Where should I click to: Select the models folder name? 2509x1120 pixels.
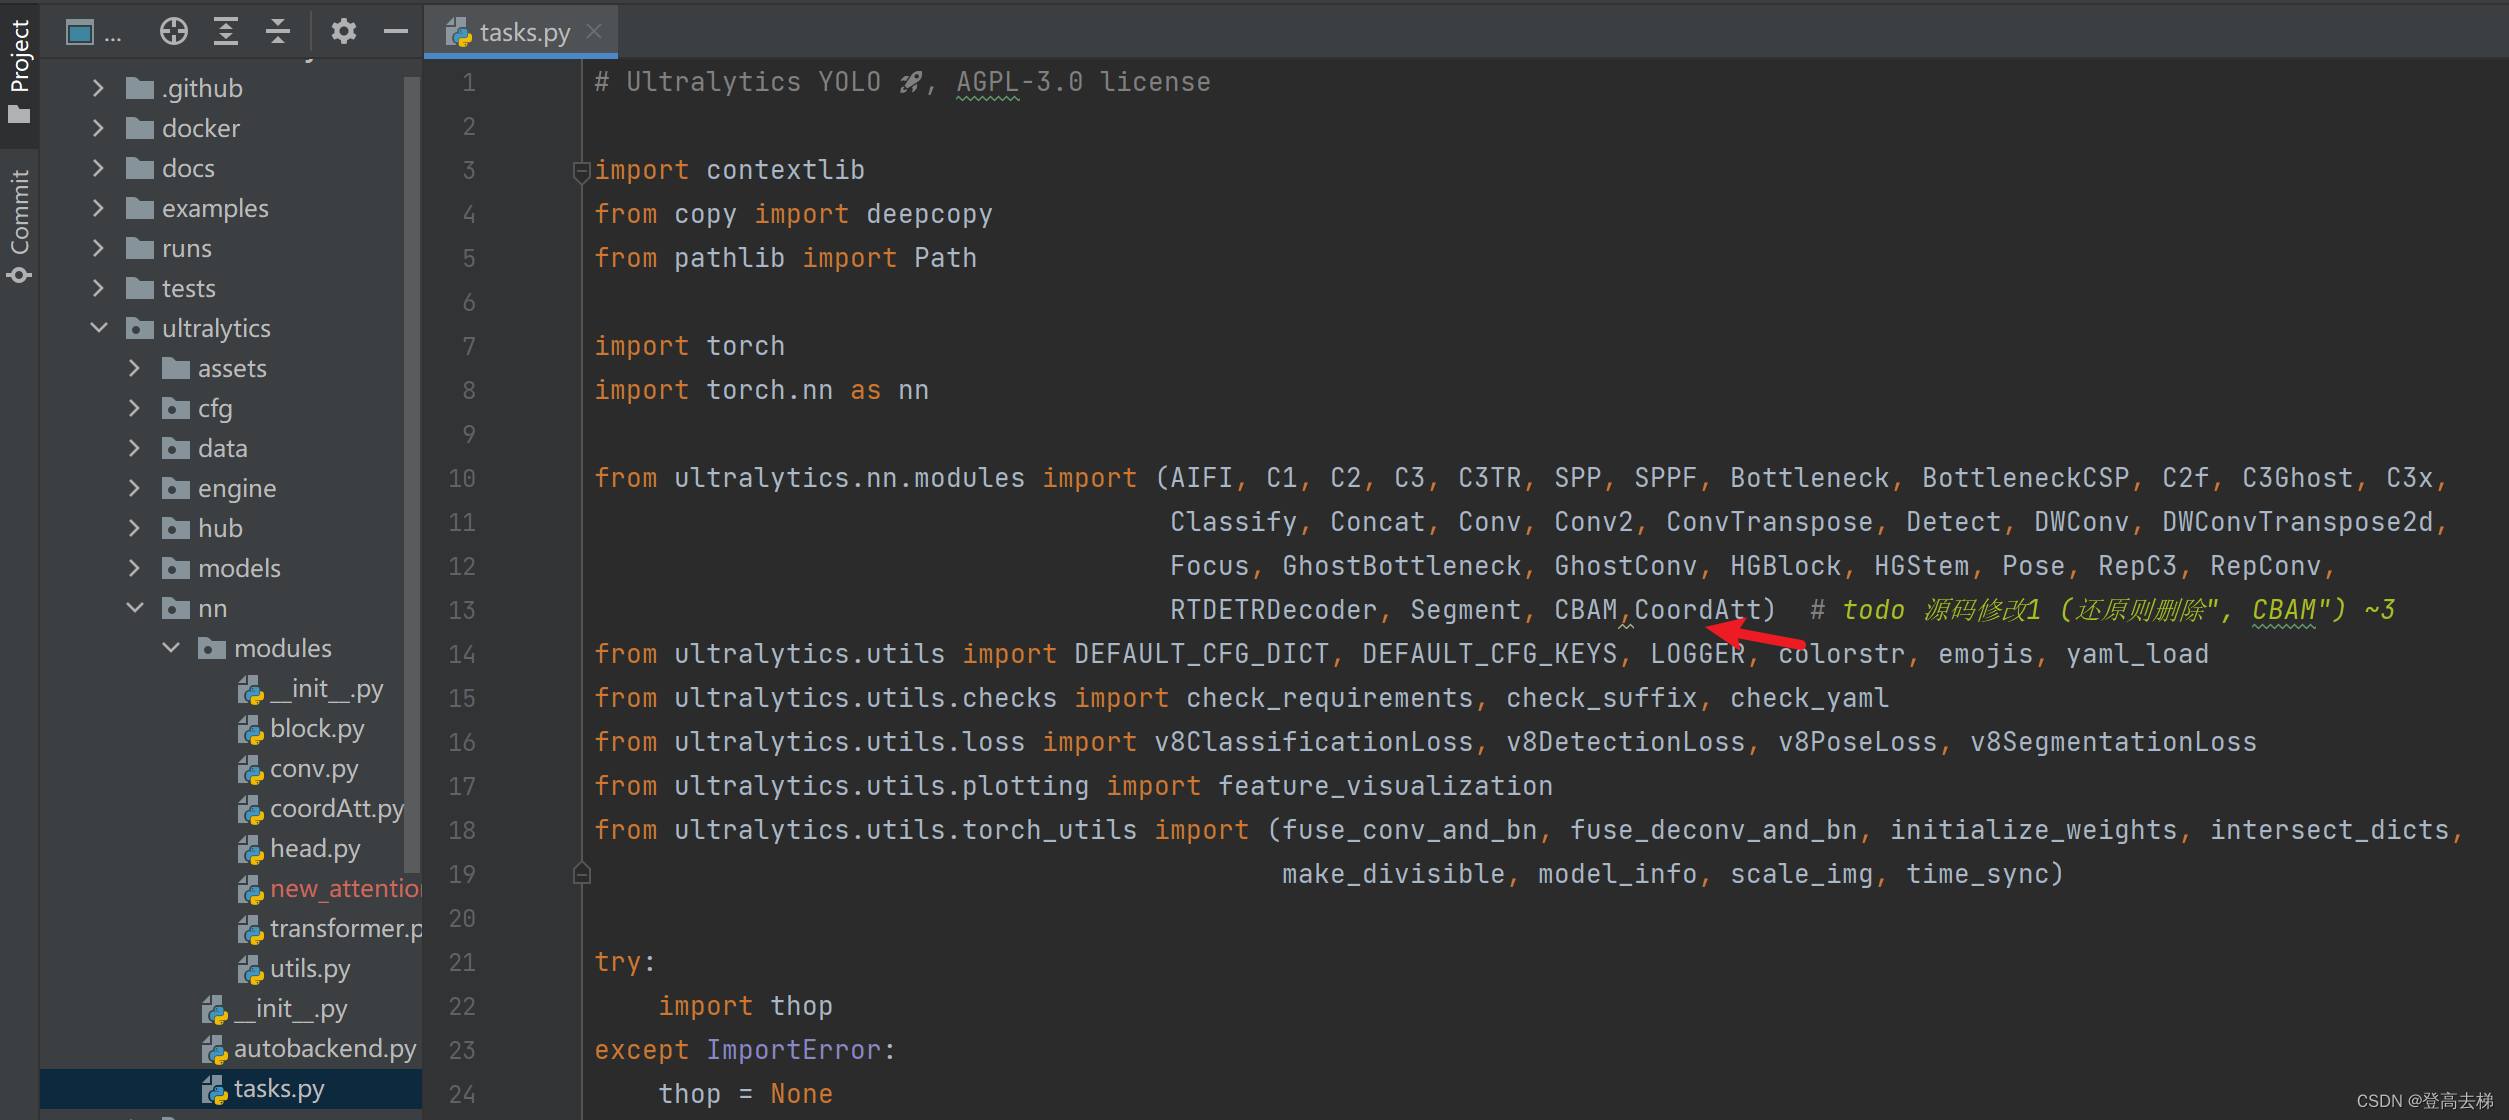click(239, 568)
